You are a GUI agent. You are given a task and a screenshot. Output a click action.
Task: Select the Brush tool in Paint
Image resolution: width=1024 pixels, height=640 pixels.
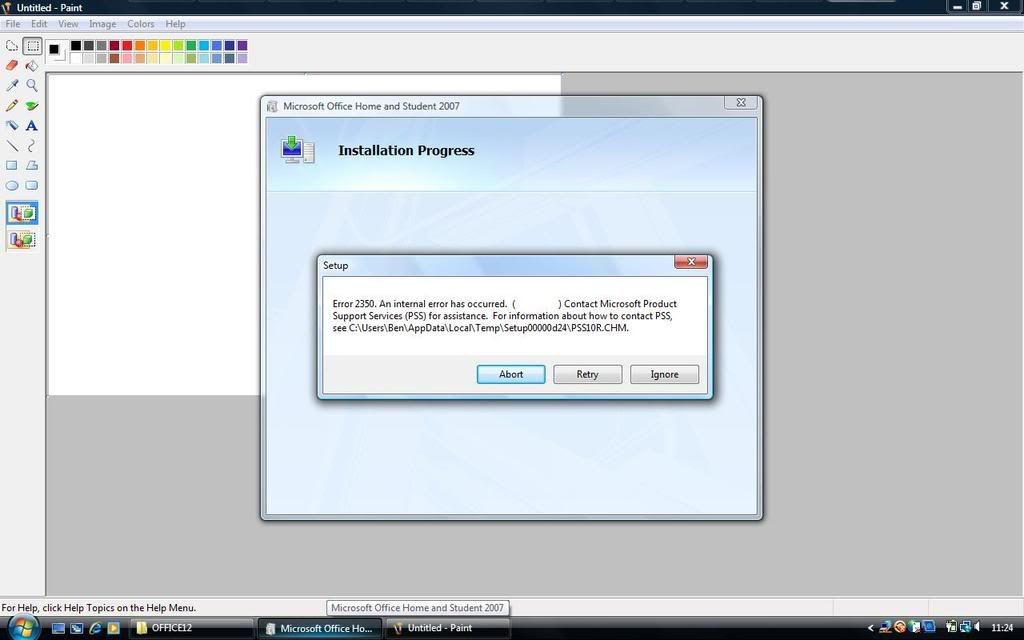32,105
